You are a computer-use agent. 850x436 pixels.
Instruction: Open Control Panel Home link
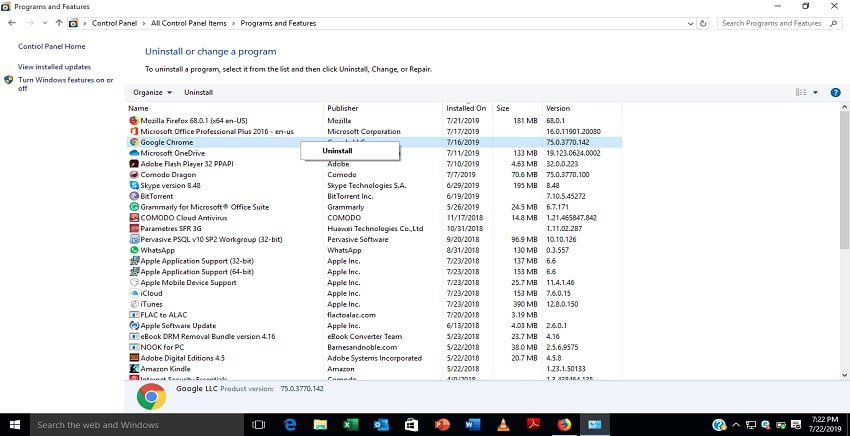51,47
